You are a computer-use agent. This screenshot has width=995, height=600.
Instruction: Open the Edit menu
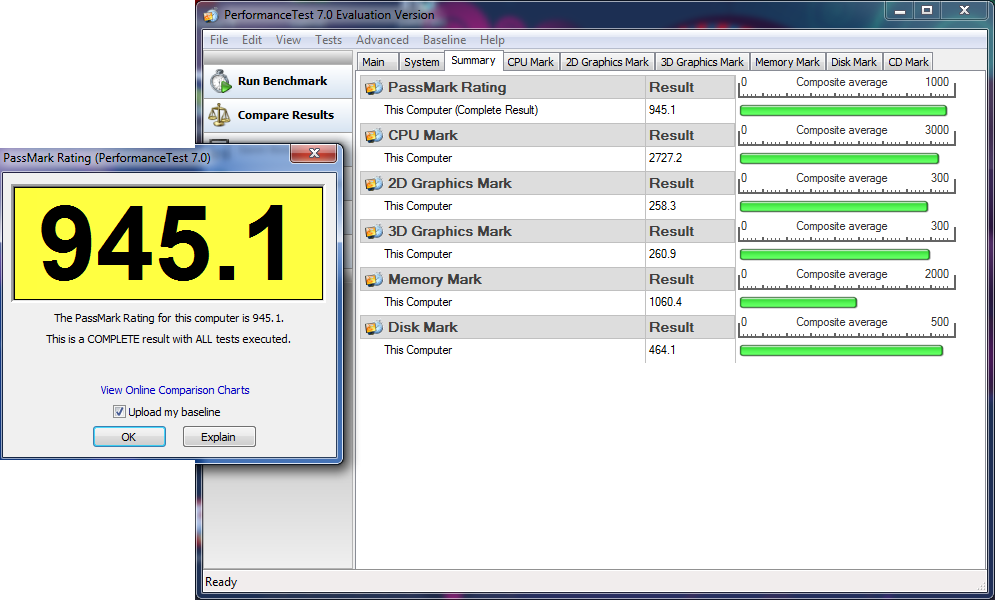[252, 39]
